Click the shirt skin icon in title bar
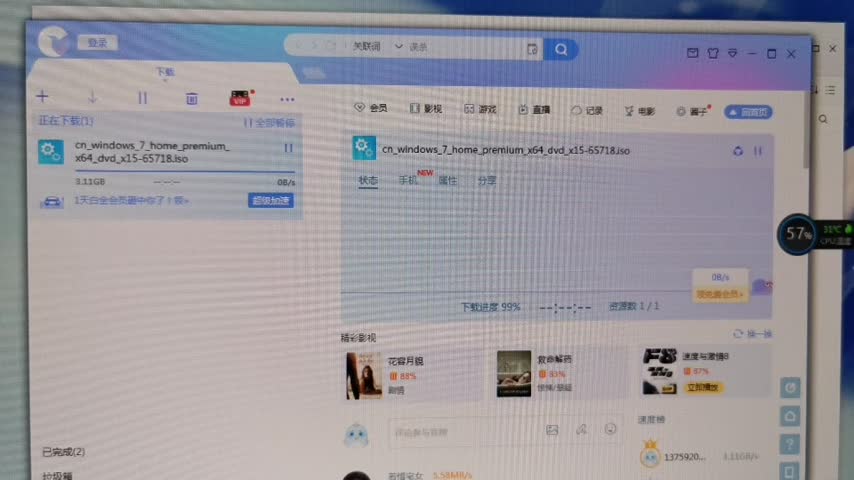 click(x=713, y=53)
